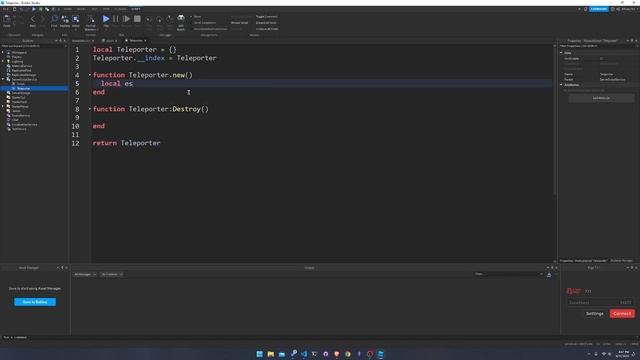The image size is (640, 360).
Task: Select TestService in the Explorer tree
Action: tap(19, 129)
